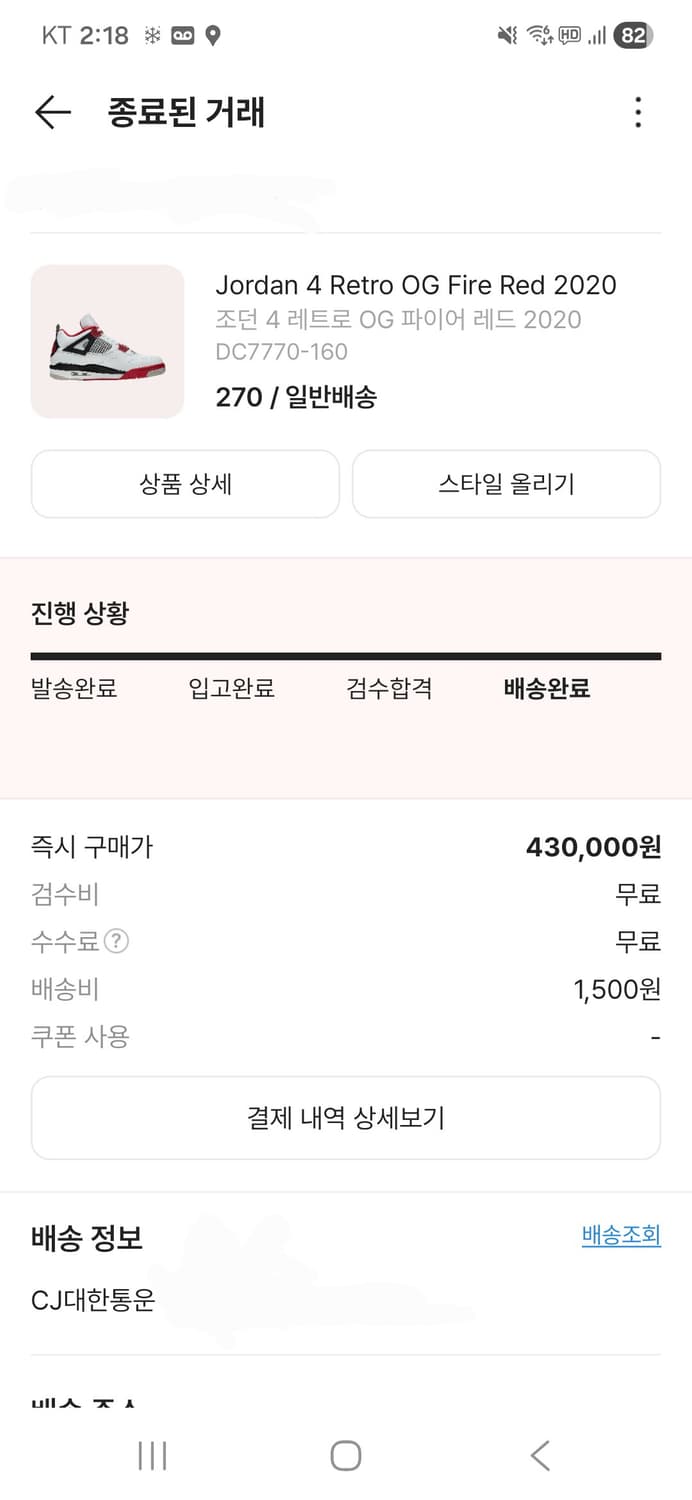Screen dimensions: 692x1500
Task: Tap the muted sound icon in status bar
Action: click(506, 33)
